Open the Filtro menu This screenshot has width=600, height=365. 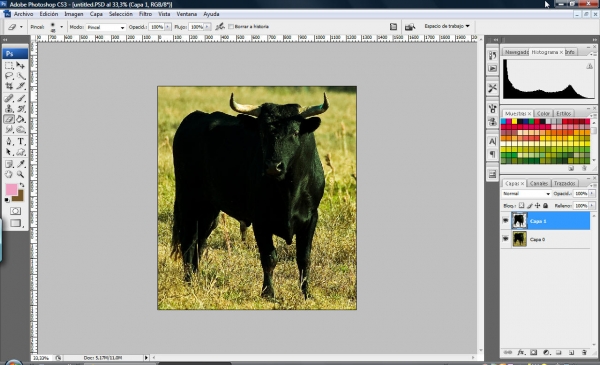(x=145, y=14)
